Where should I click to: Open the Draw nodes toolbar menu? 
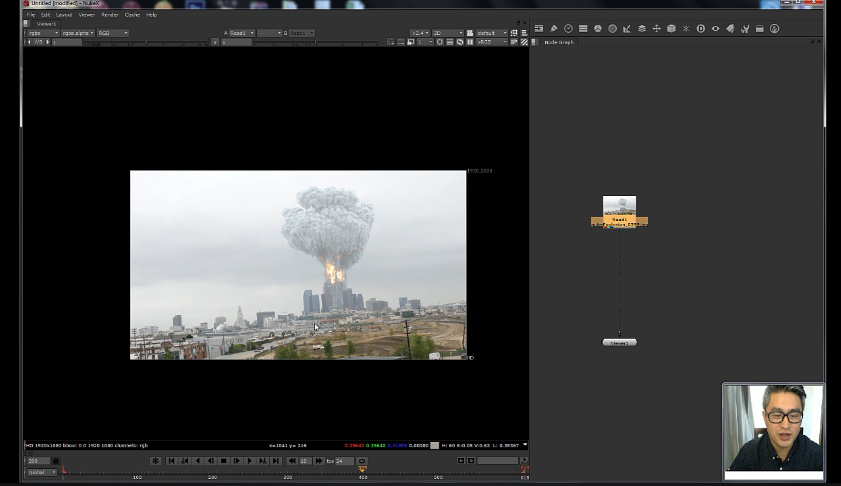click(x=554, y=29)
